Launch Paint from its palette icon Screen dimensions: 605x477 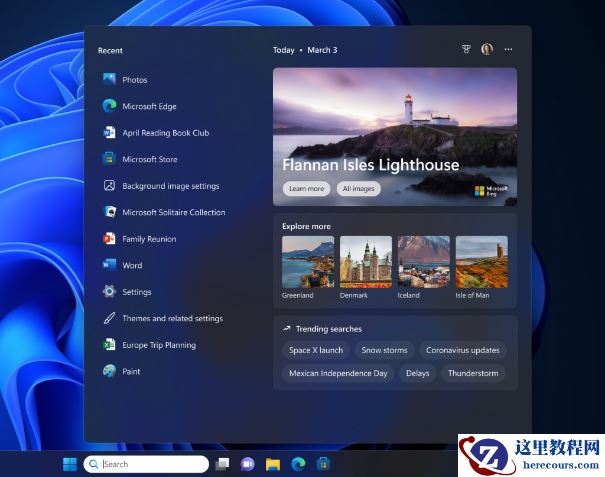[x=109, y=371]
